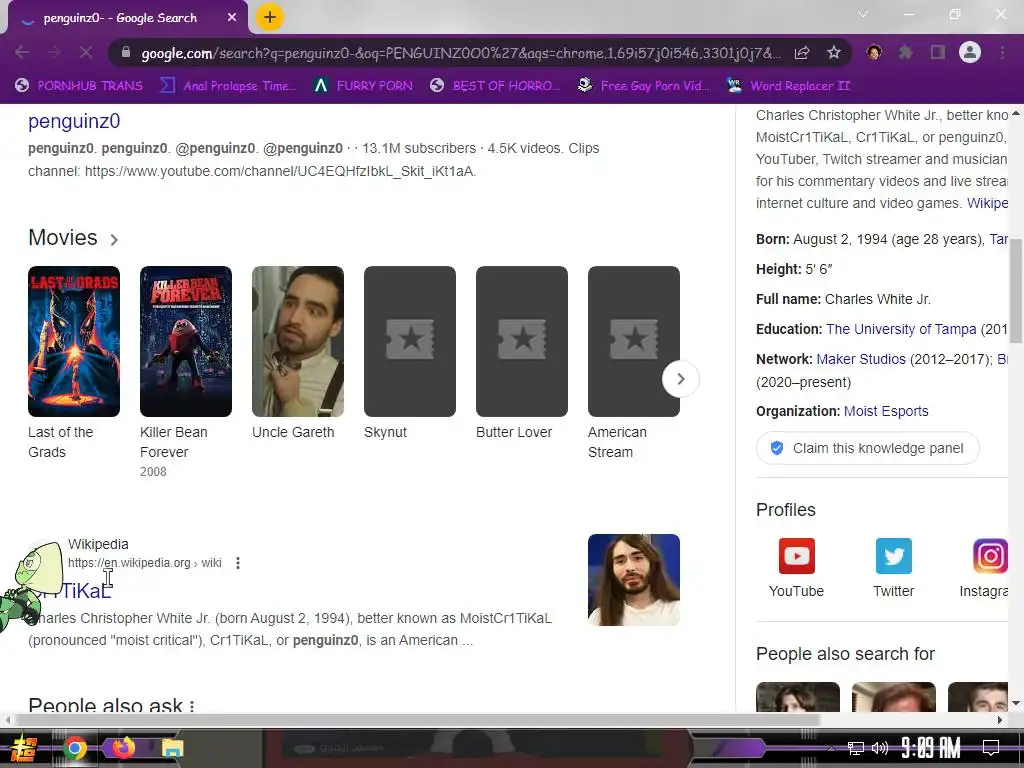Open network status tray icon
Image resolution: width=1024 pixels, height=768 pixels.
(x=856, y=748)
